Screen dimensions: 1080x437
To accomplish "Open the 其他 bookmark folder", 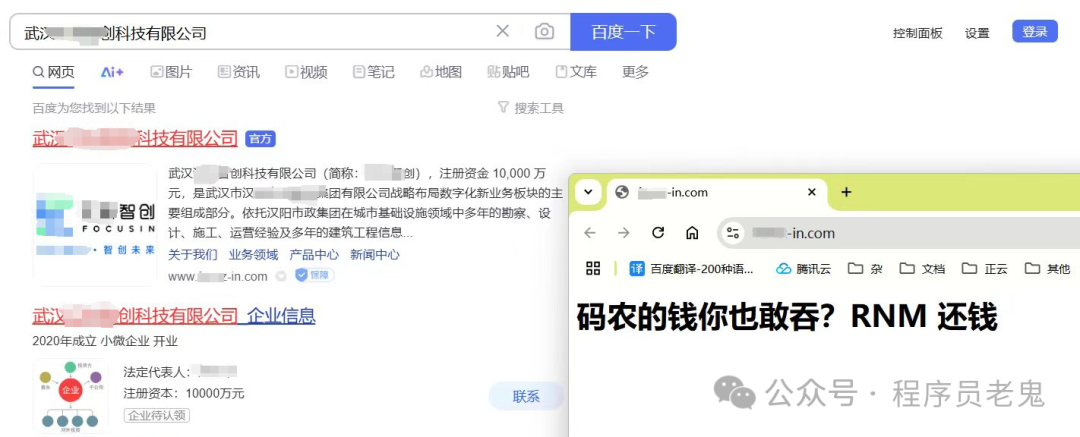I will point(1048,269).
